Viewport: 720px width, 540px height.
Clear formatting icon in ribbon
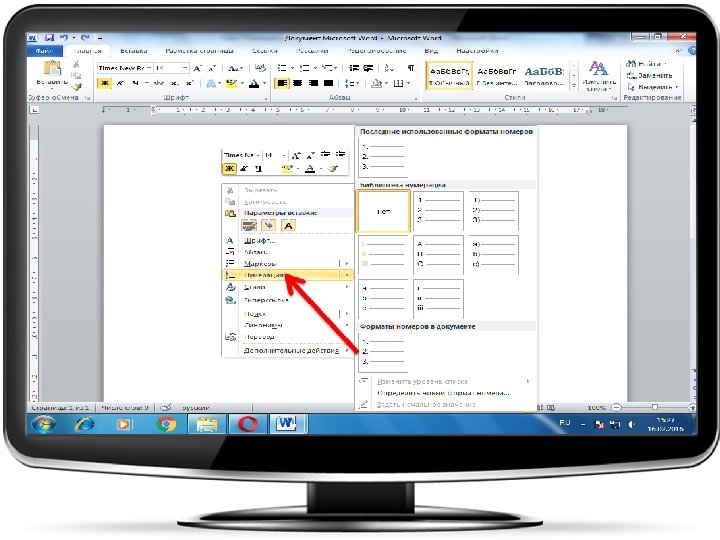point(260,68)
